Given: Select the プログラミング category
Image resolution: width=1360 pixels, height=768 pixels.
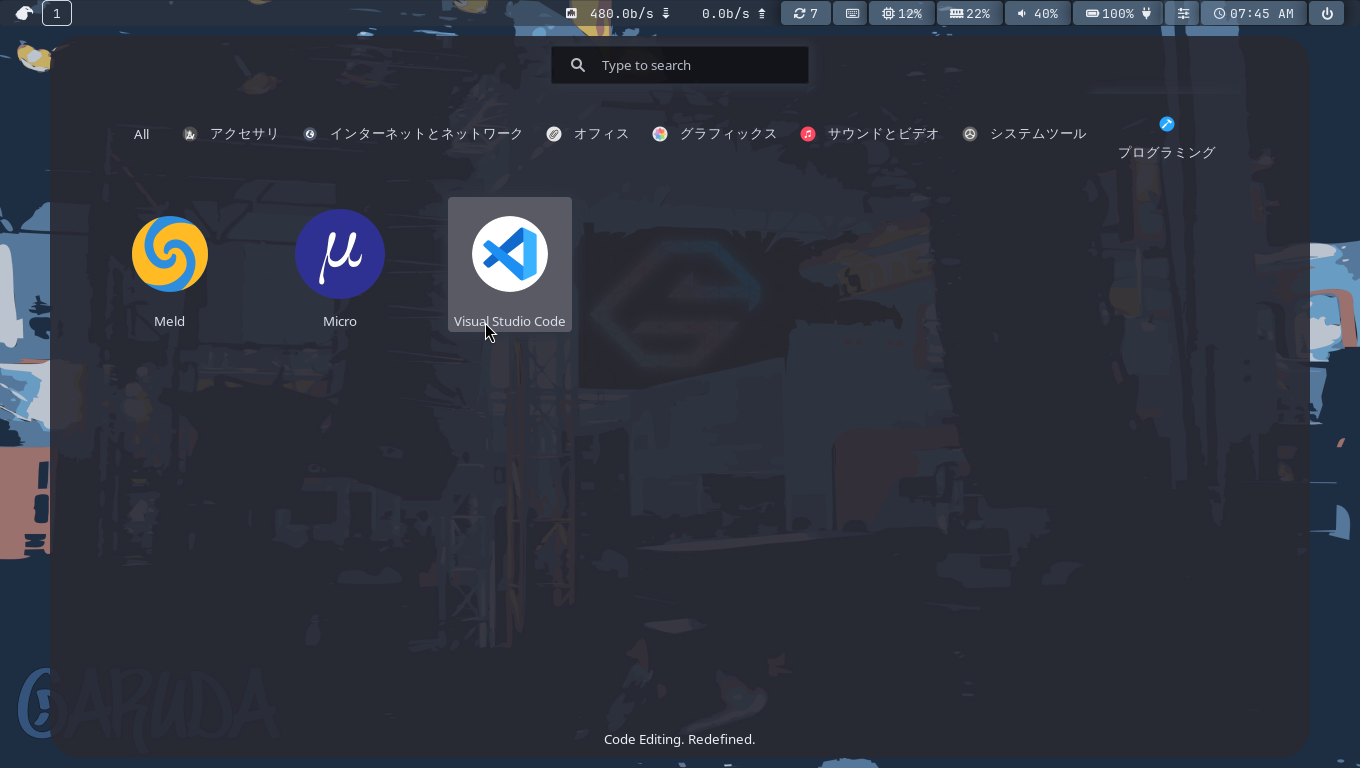Looking at the screenshot, I should 1167,138.
